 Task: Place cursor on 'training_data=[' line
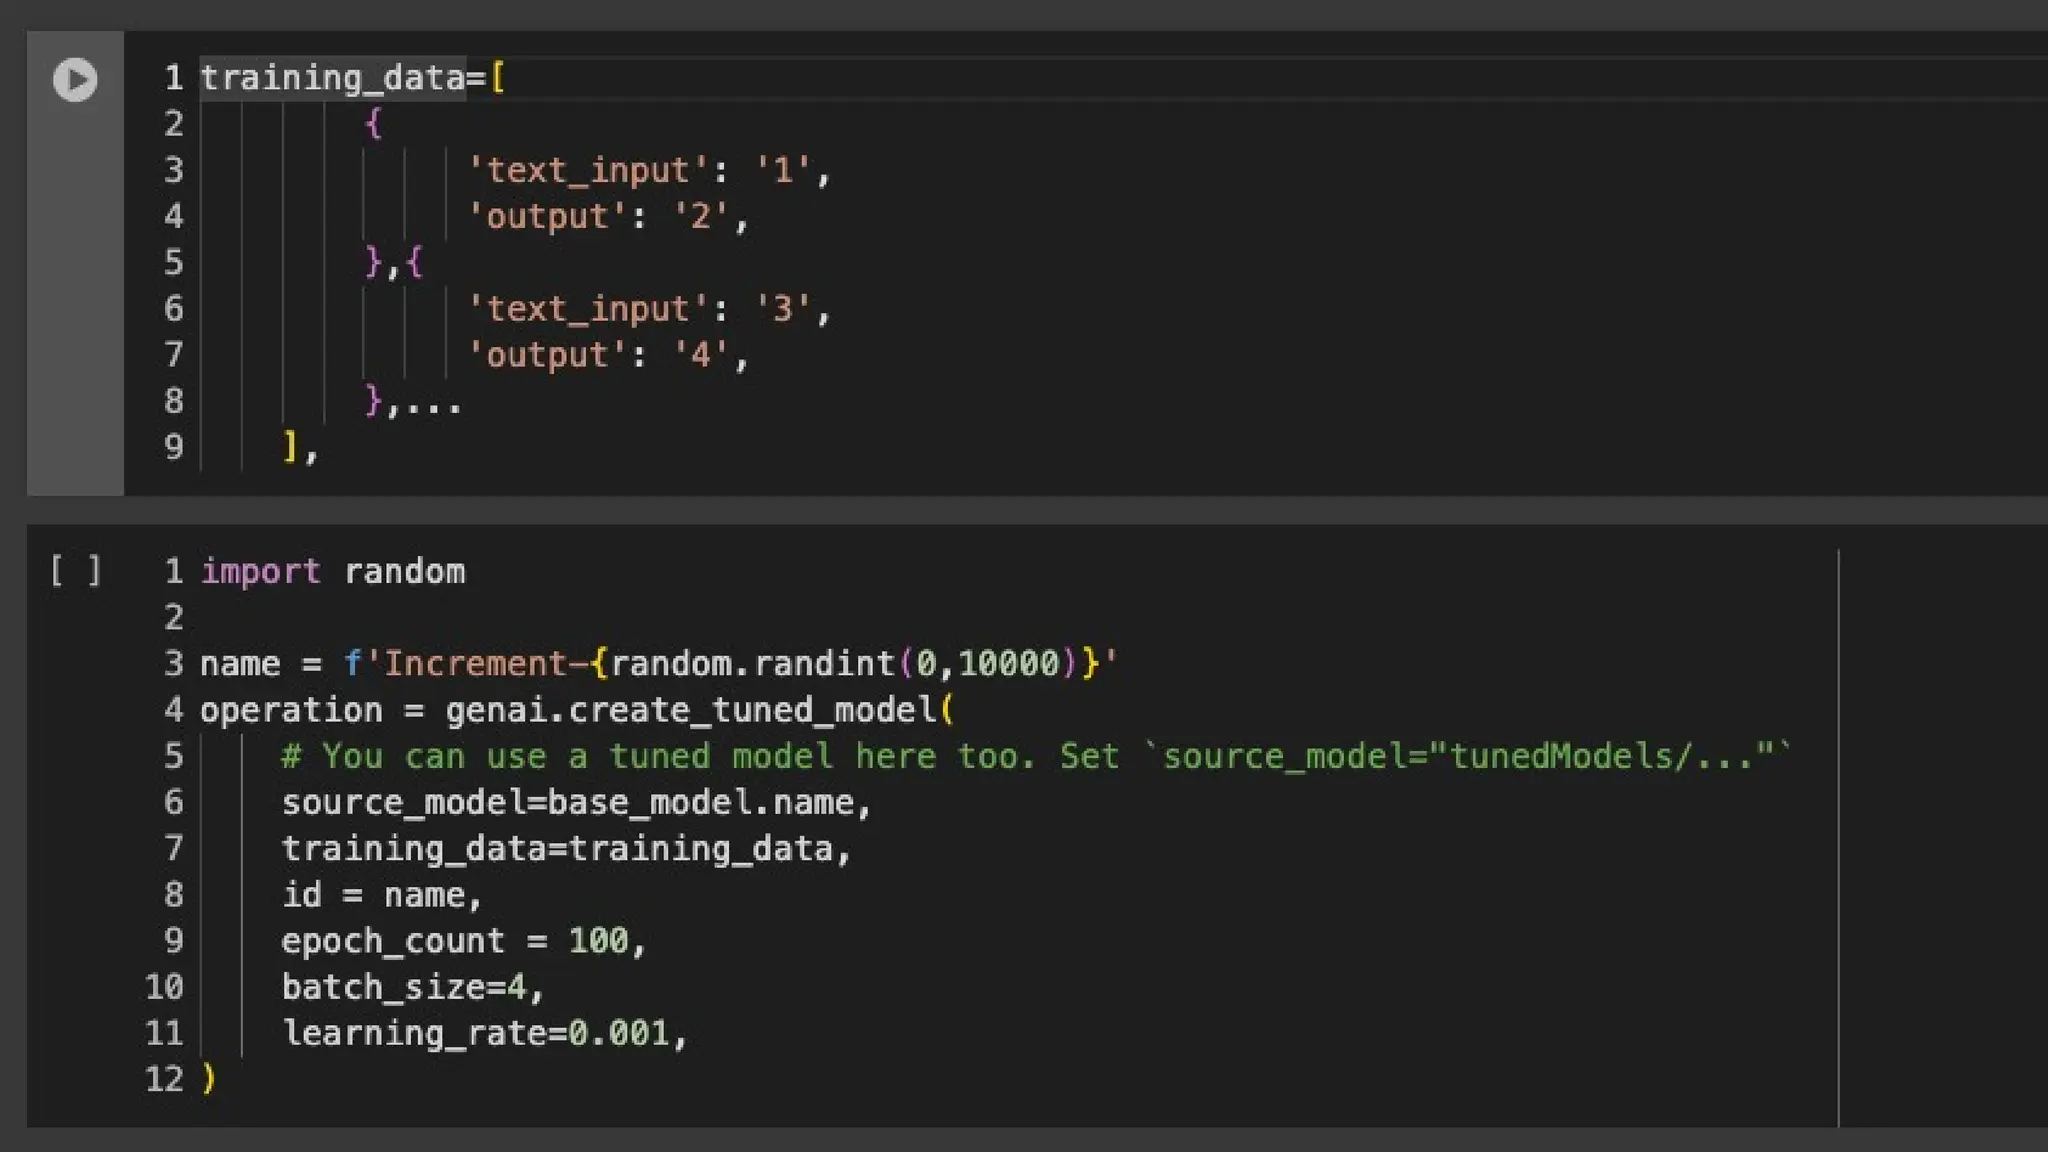tap(352, 78)
